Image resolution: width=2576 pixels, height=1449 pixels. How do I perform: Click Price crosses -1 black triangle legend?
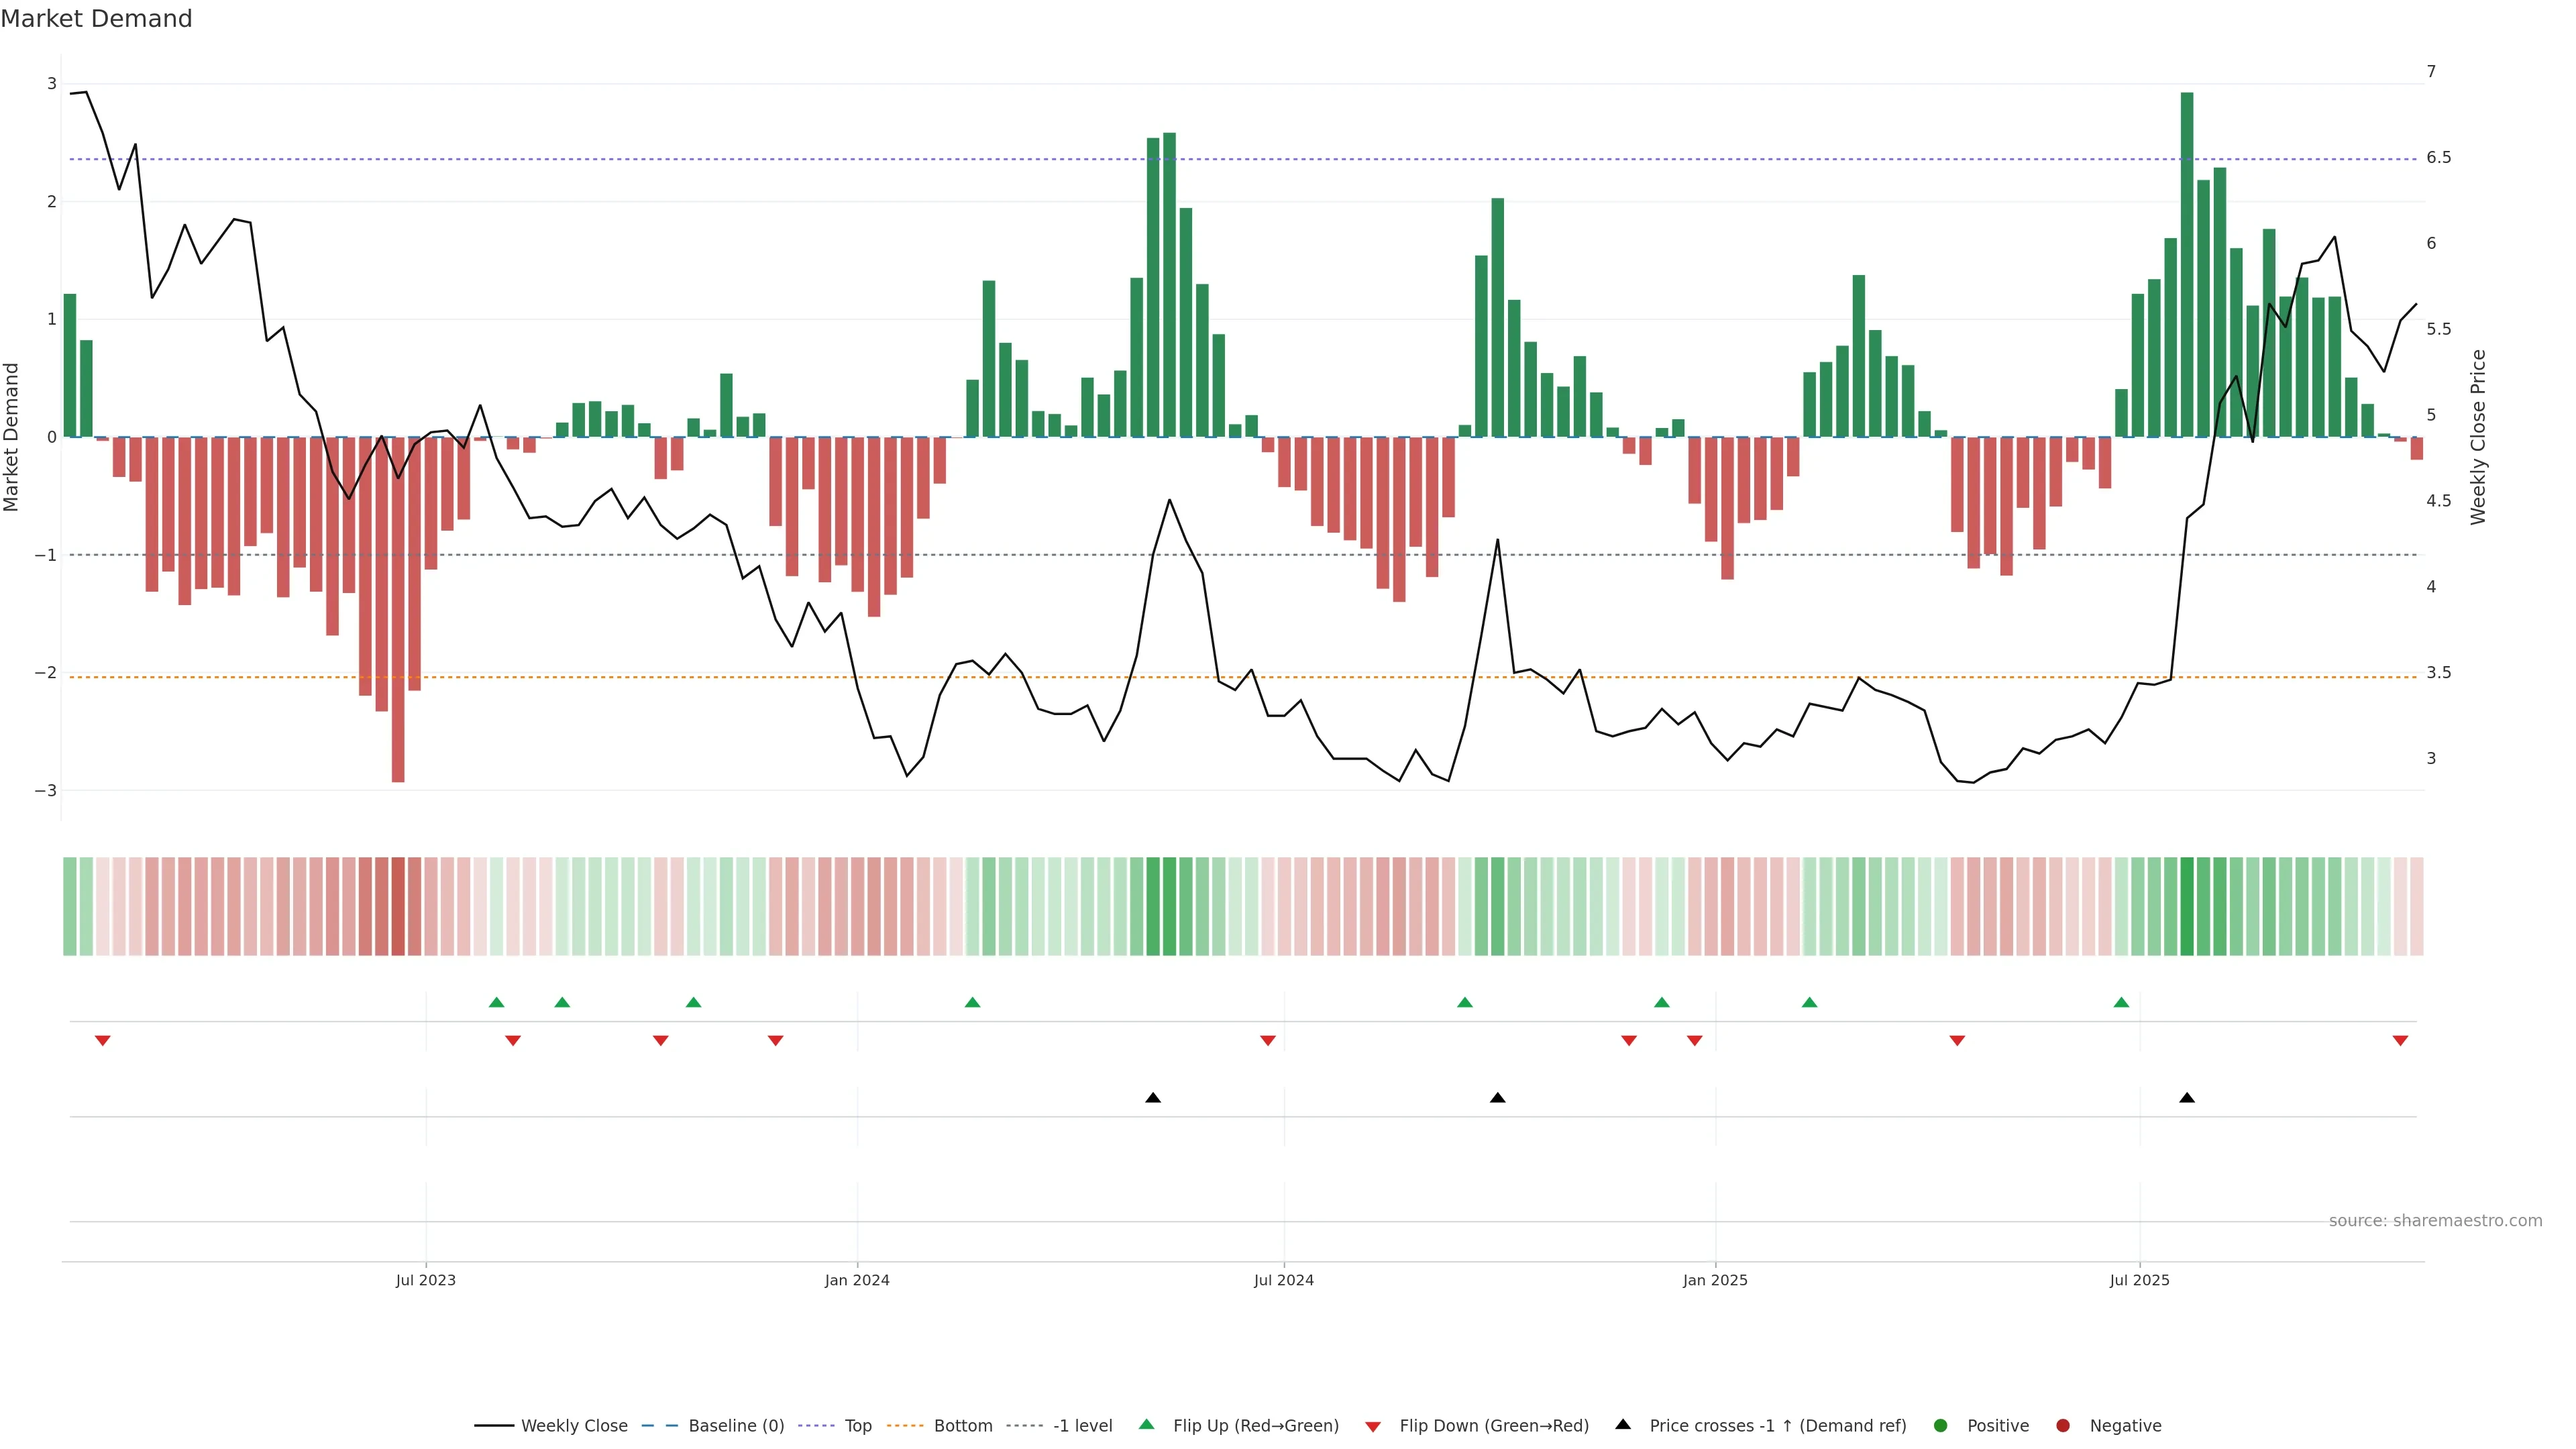coord(1623,1425)
